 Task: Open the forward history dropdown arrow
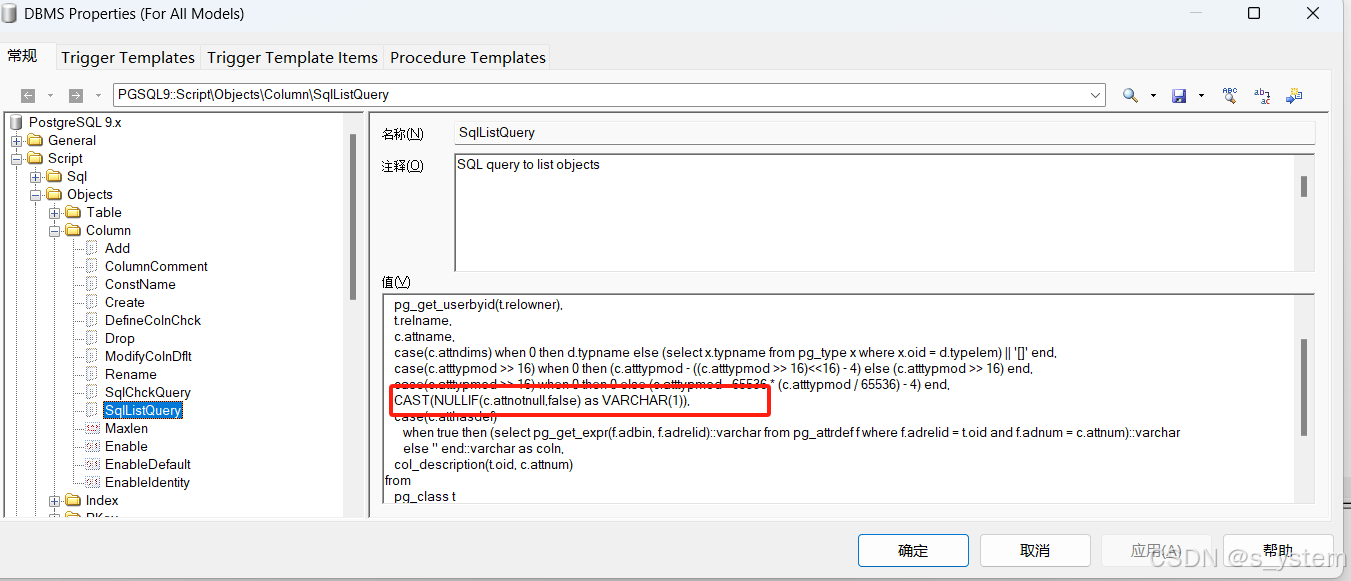coord(98,96)
